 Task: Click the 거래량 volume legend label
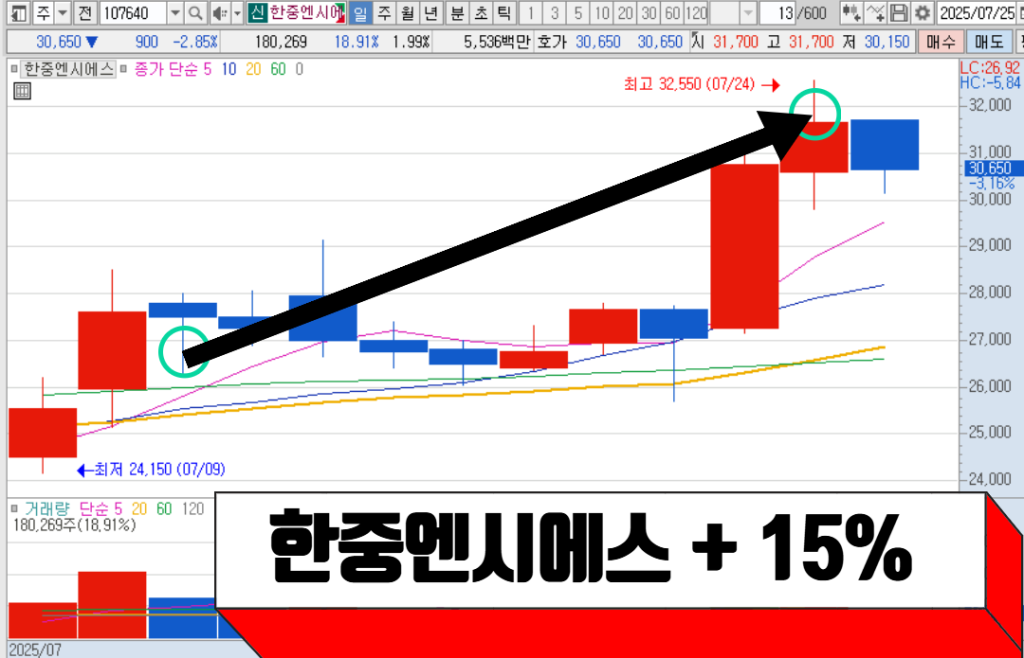(48, 508)
